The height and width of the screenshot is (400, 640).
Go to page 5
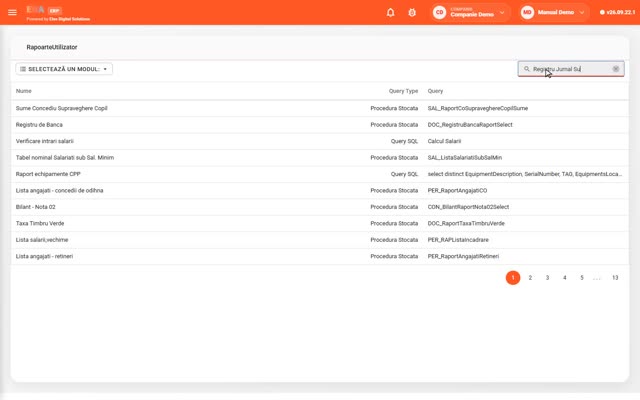[582, 278]
